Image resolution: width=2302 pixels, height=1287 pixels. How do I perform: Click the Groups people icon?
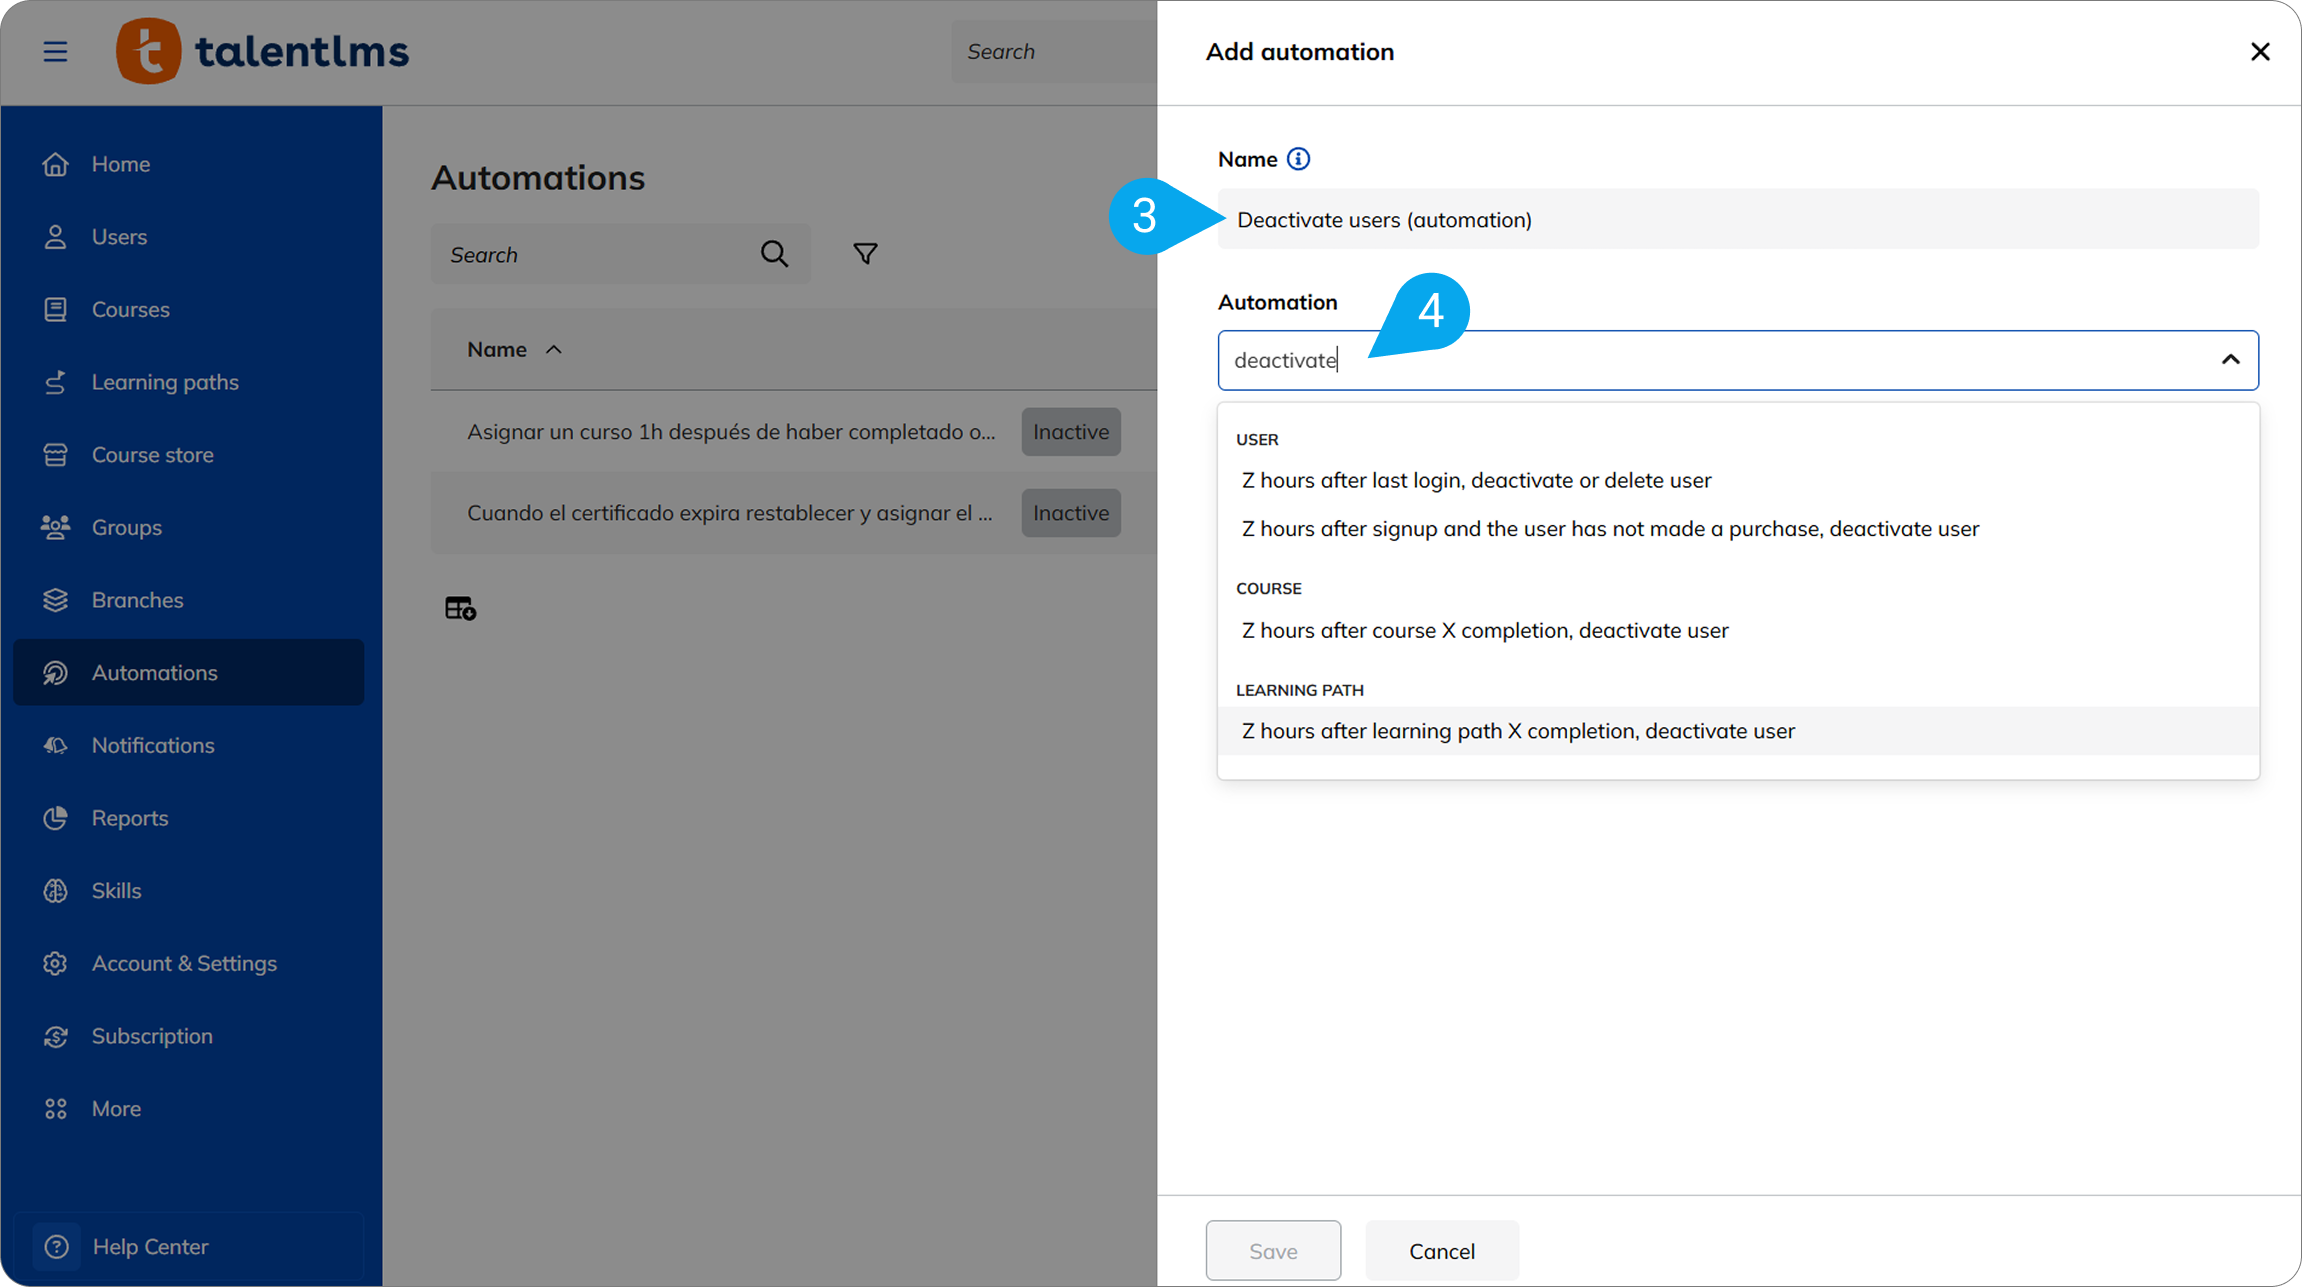pyautogui.click(x=55, y=527)
